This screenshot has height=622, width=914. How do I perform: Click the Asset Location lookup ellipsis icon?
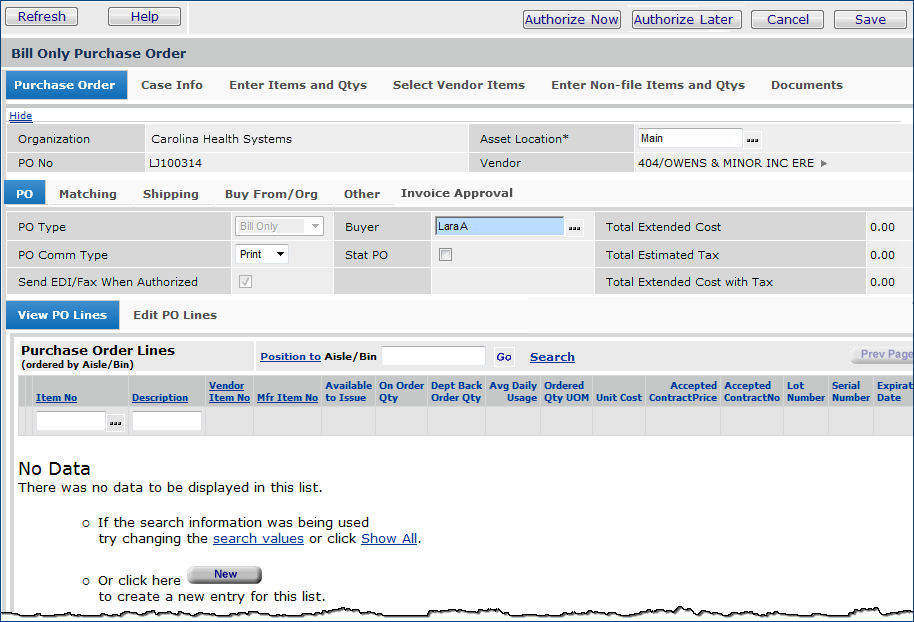coord(753,139)
